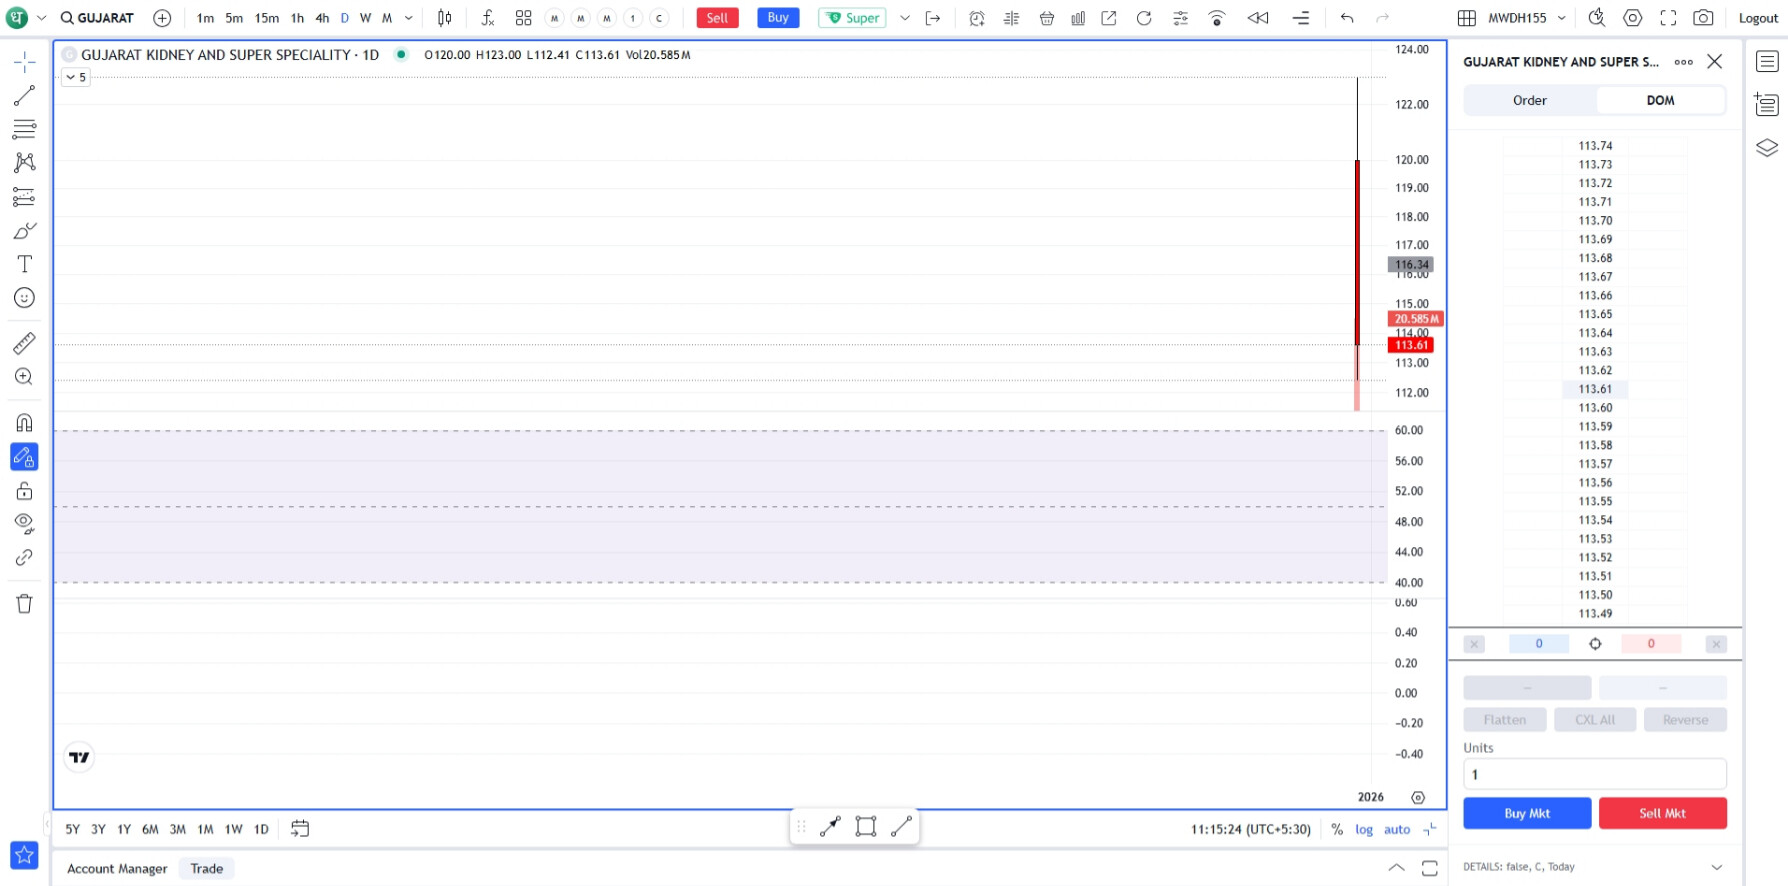Select the 113.61 price row in DOM
The height and width of the screenshot is (886, 1788).
(x=1595, y=389)
